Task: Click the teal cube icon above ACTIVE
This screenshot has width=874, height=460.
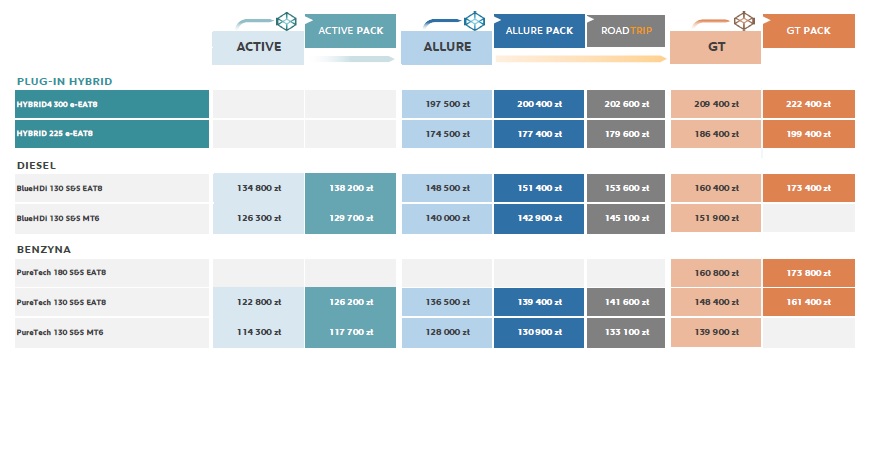Action: pyautogui.click(x=286, y=22)
